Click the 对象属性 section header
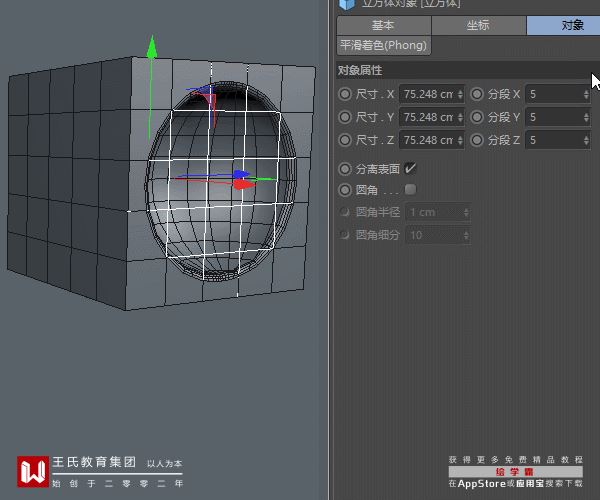 click(x=468, y=70)
